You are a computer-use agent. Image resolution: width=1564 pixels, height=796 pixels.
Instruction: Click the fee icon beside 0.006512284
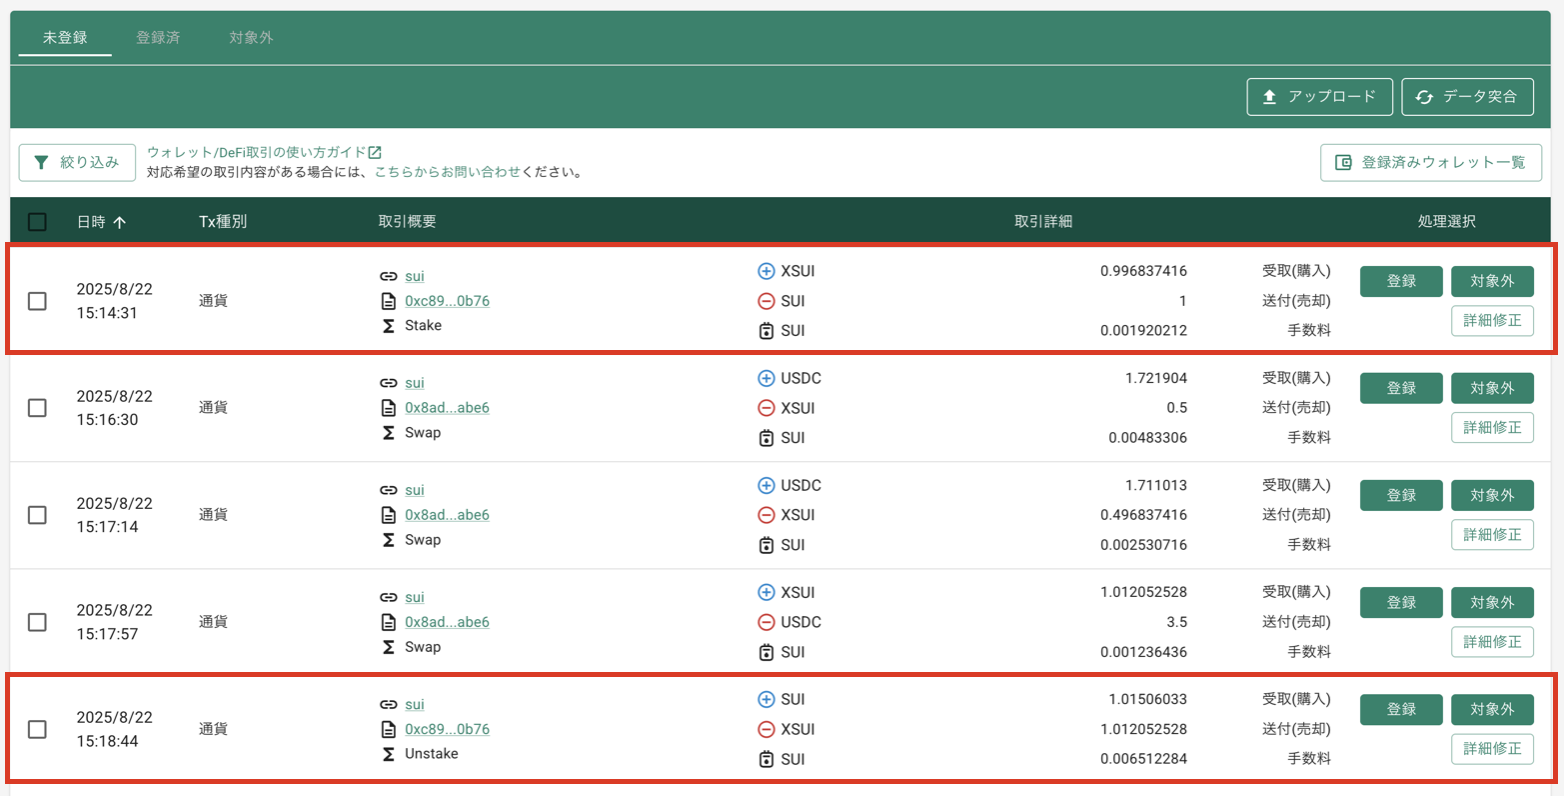tap(766, 759)
